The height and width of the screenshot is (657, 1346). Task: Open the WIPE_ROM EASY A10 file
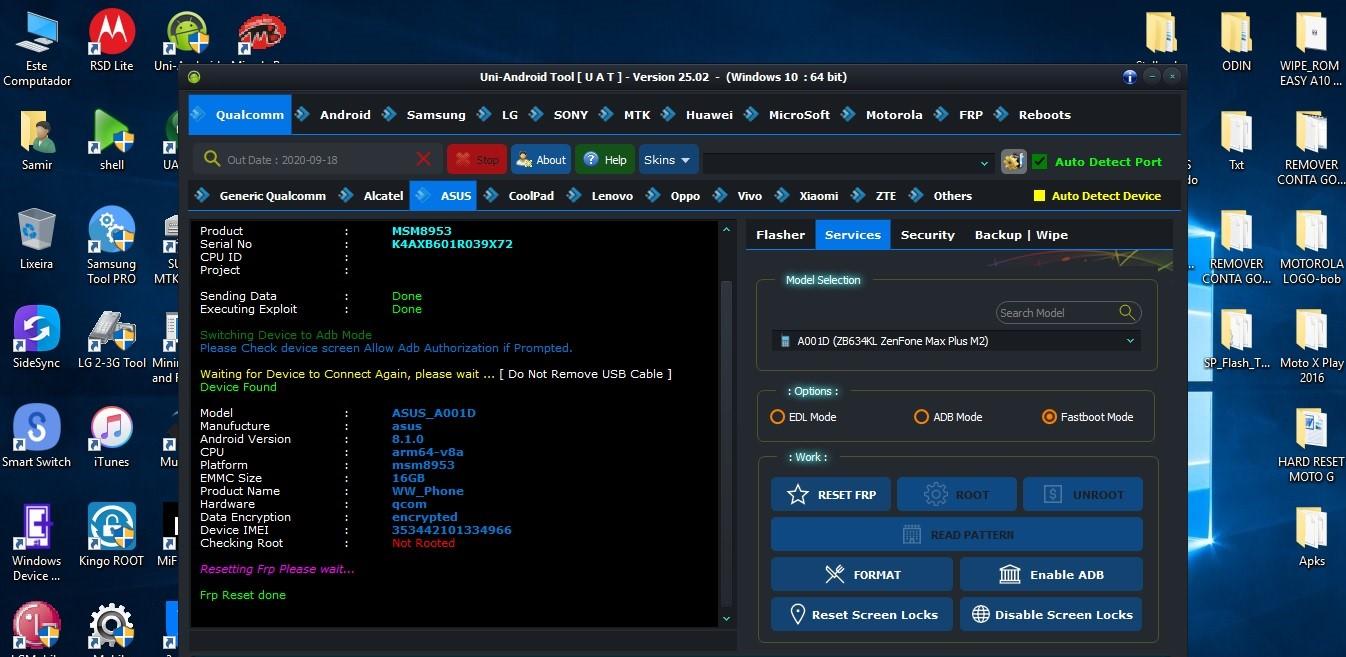[x=1310, y=48]
